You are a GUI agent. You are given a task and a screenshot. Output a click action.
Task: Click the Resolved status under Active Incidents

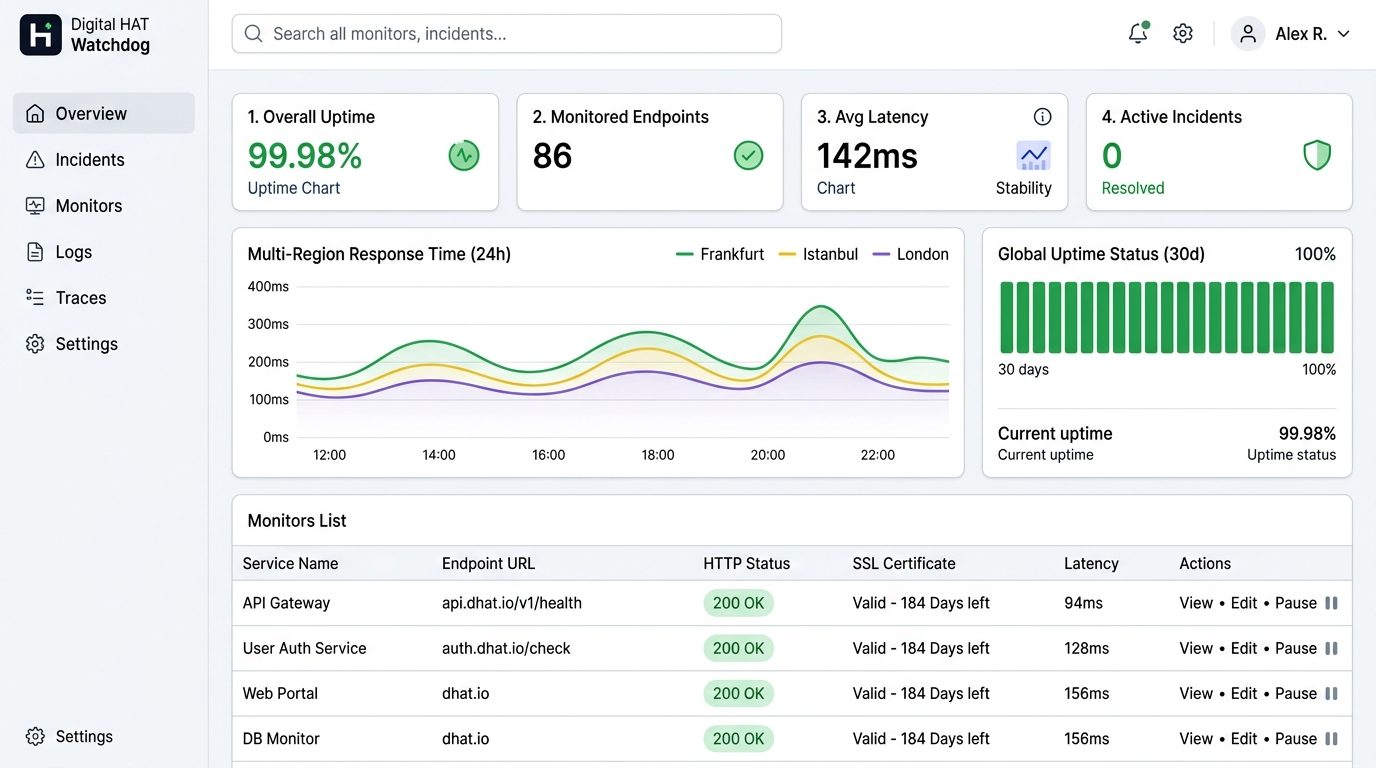coord(1133,188)
